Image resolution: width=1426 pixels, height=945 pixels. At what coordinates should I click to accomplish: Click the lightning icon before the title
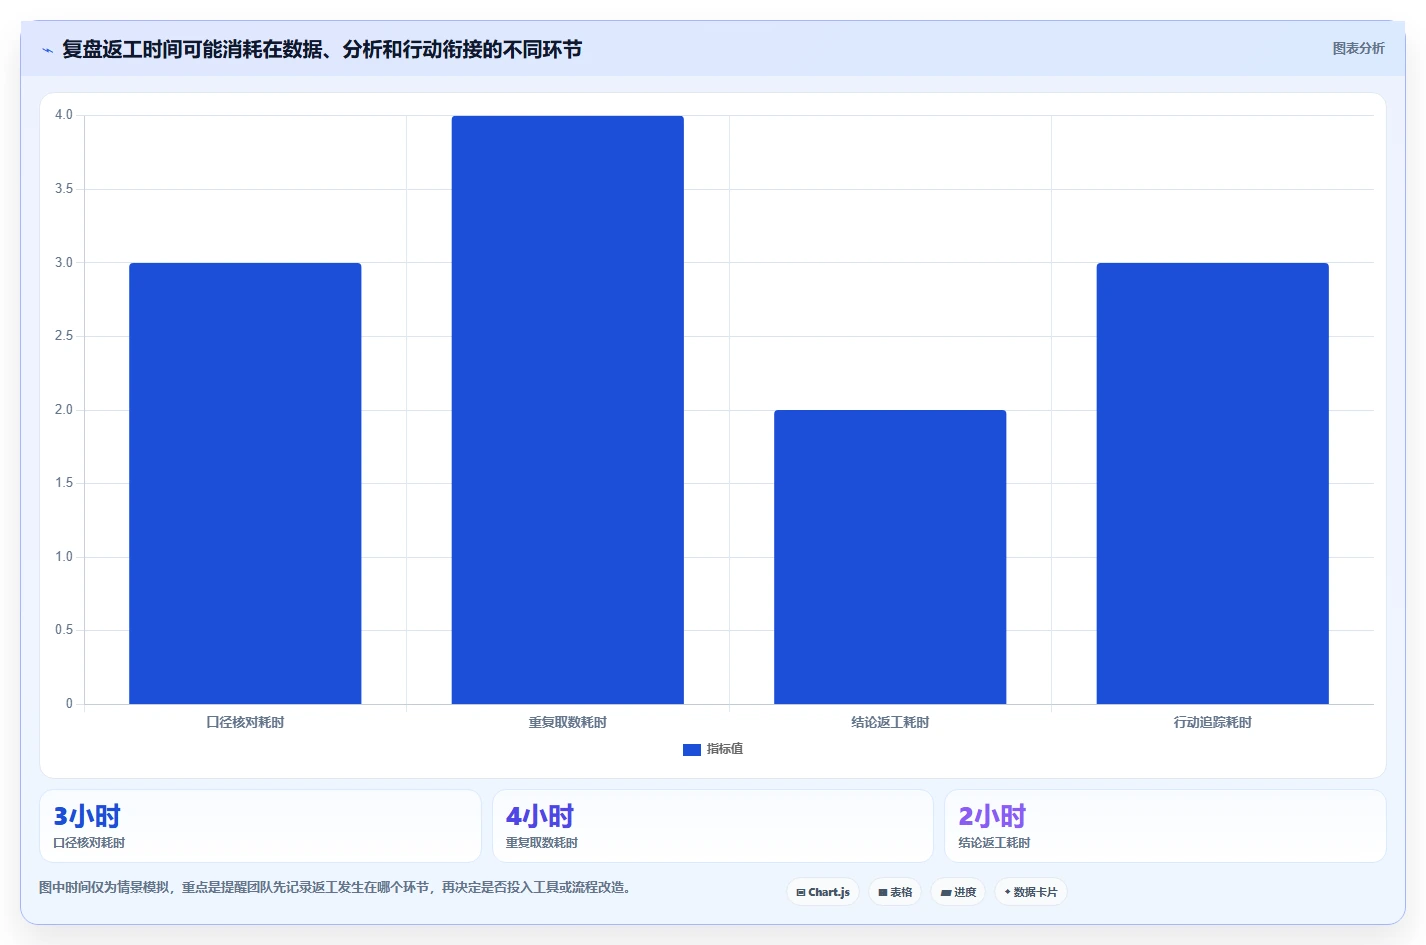click(x=47, y=50)
